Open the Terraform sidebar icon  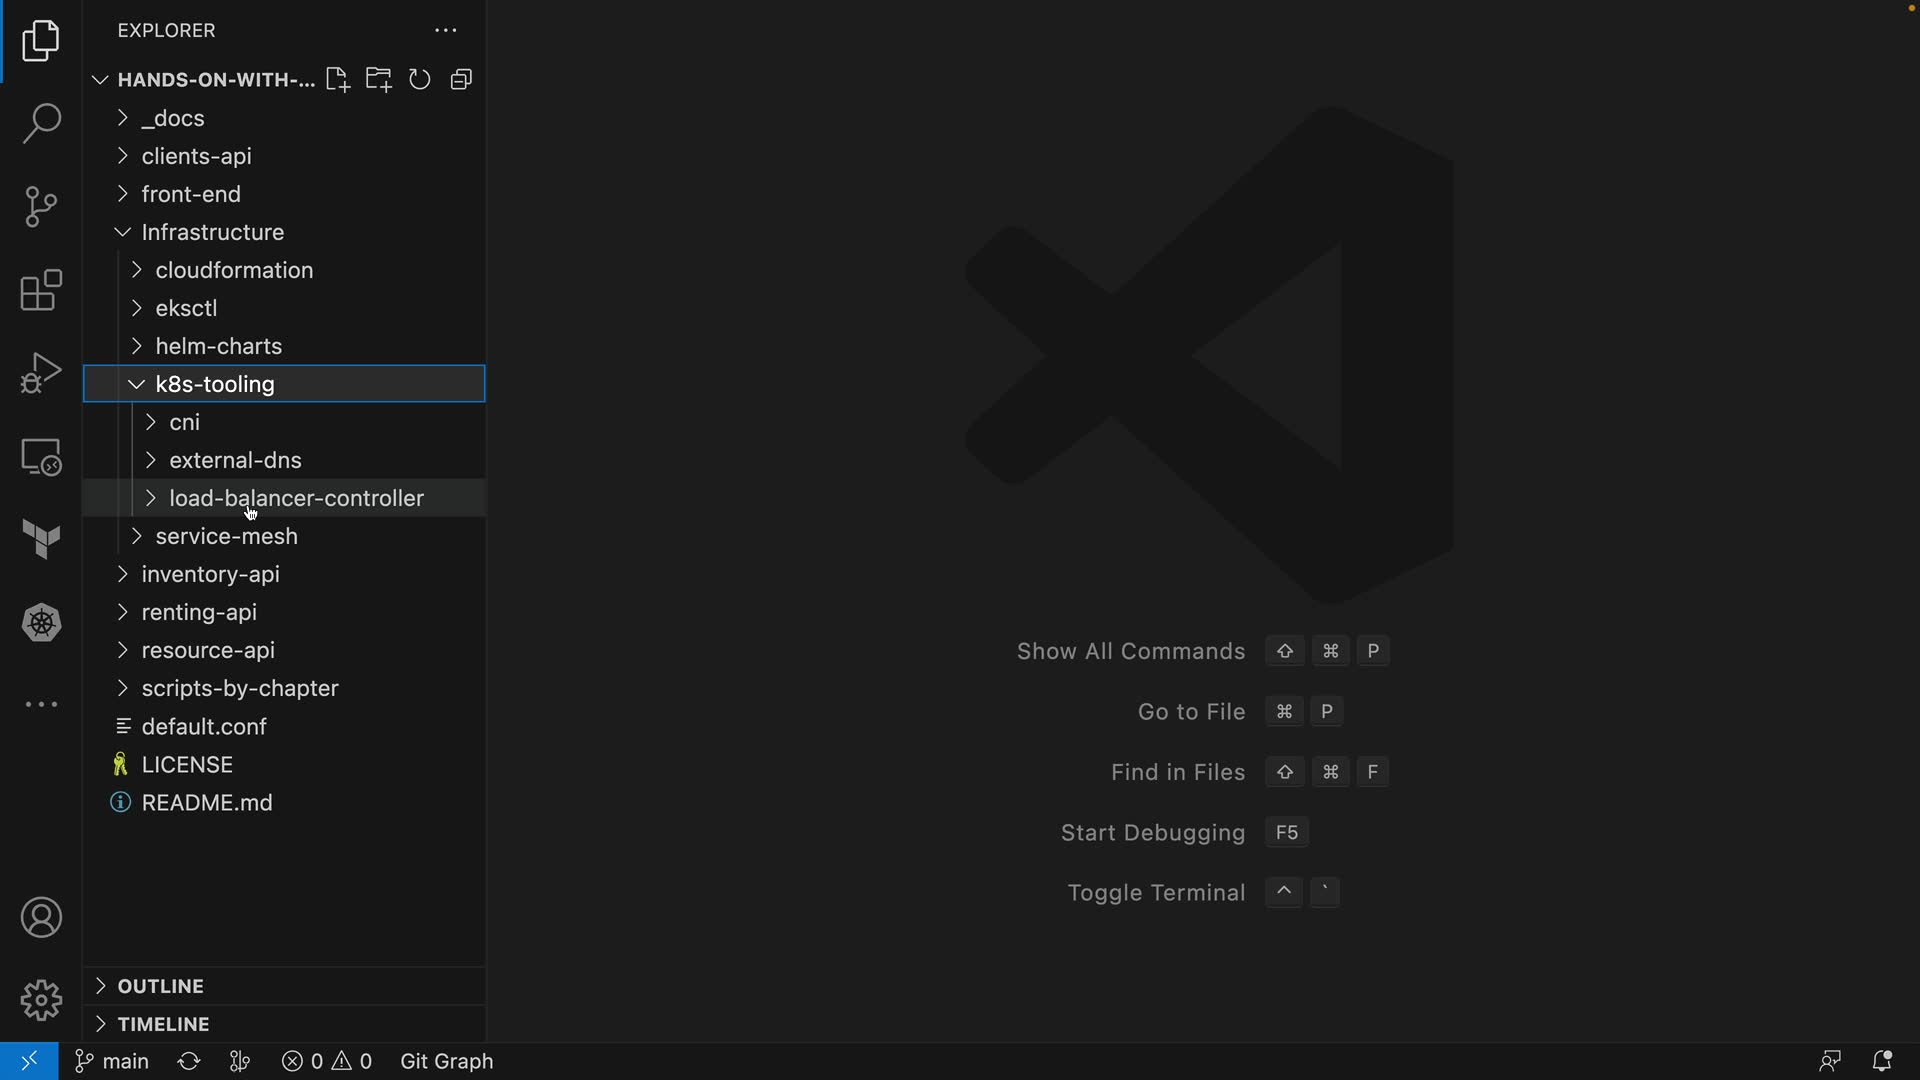(x=41, y=540)
